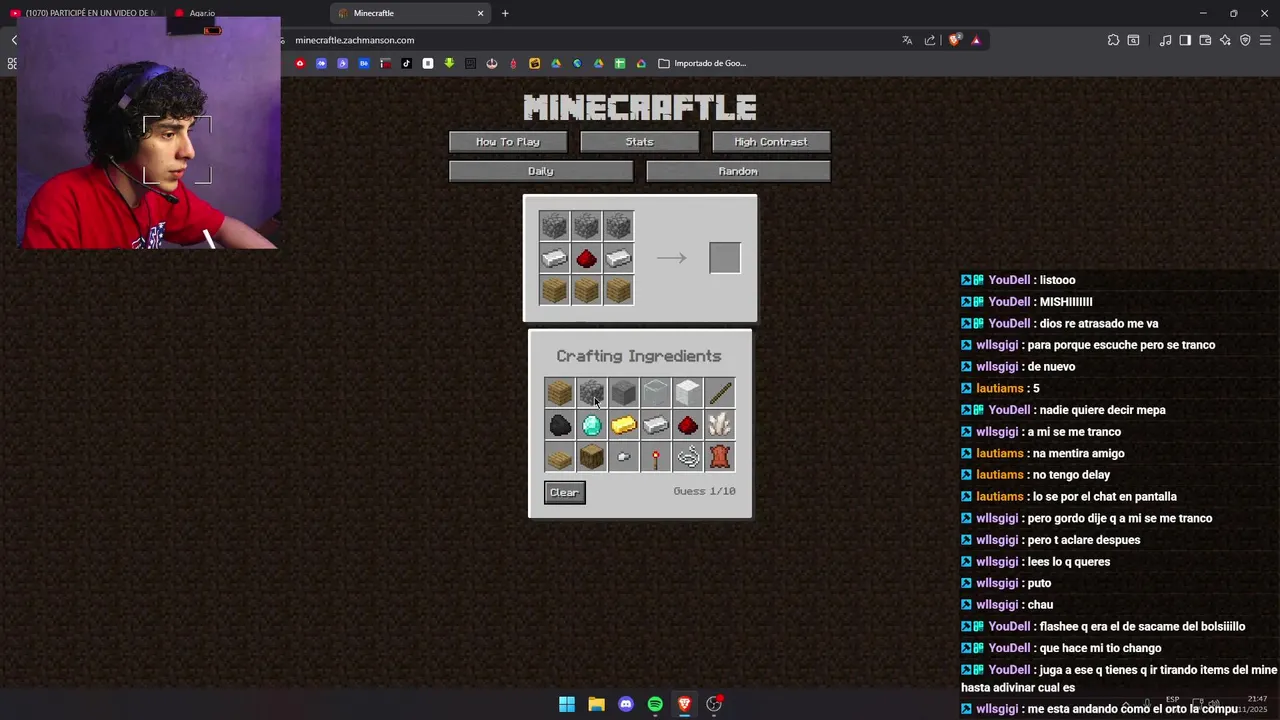Click the empty crafting output slot
This screenshot has width=1280, height=720.
[725, 258]
